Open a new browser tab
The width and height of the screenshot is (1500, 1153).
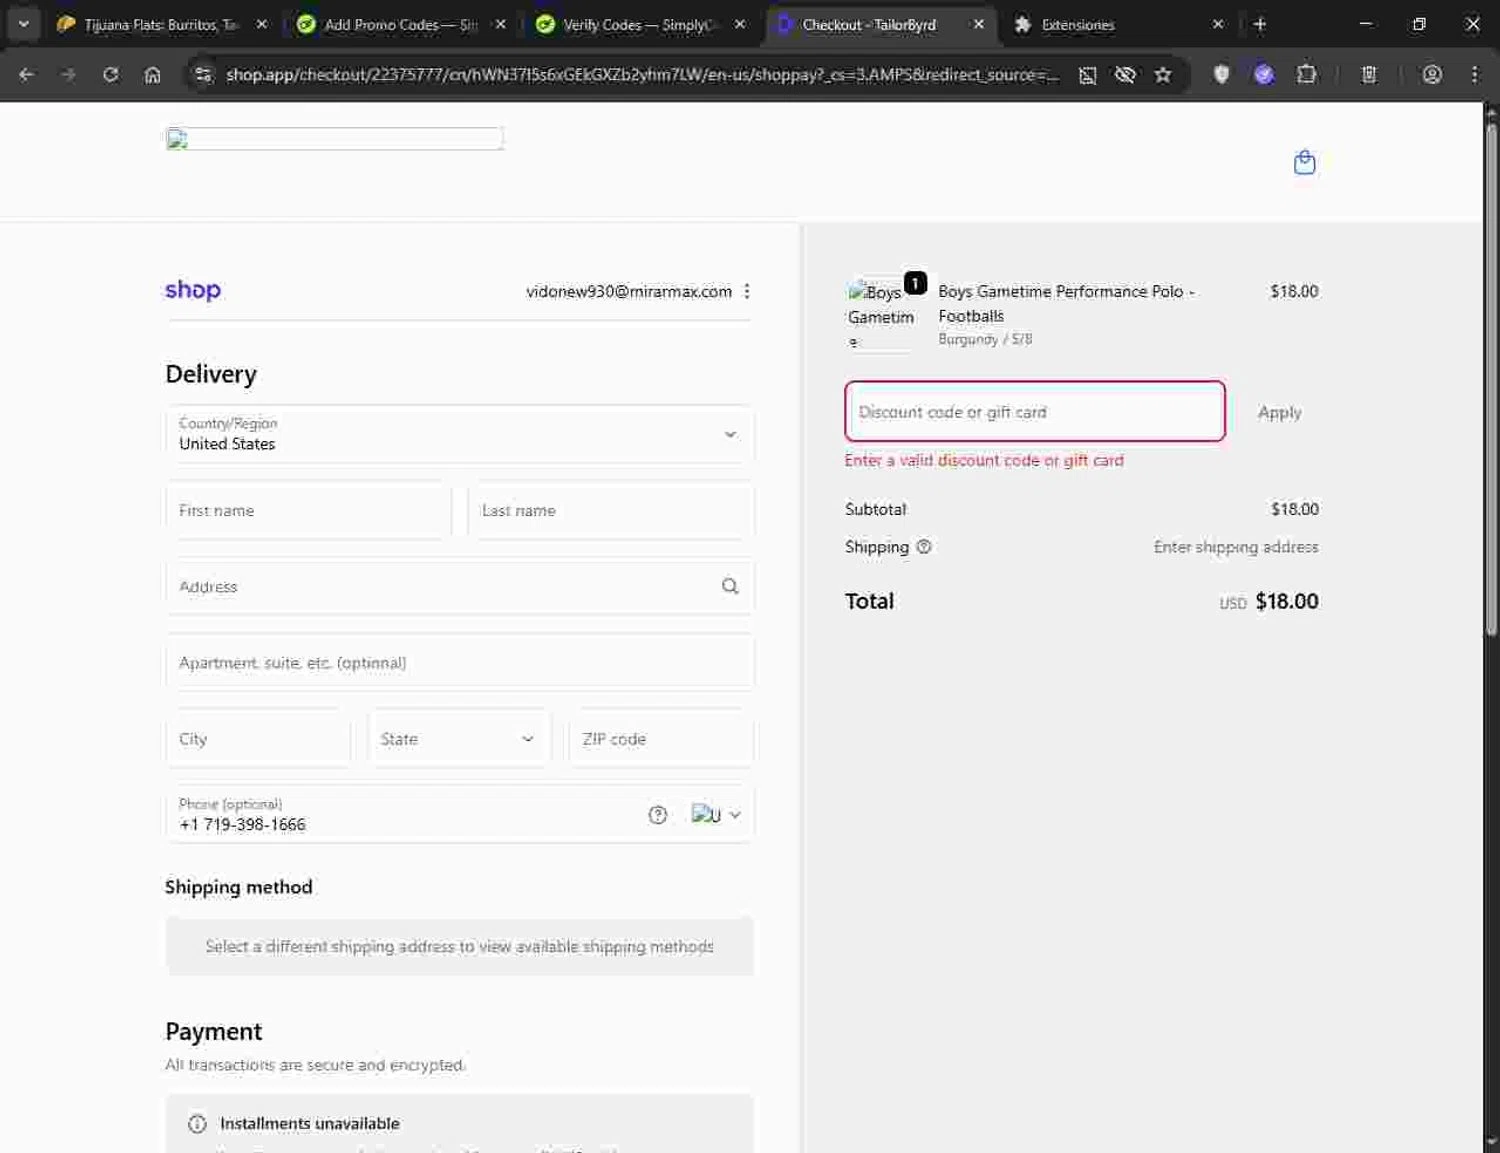coord(1260,24)
